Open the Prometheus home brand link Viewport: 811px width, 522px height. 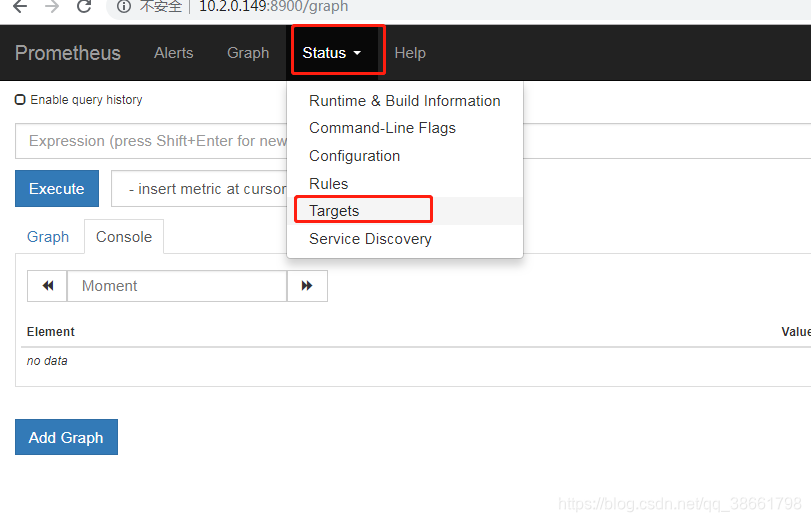(68, 53)
